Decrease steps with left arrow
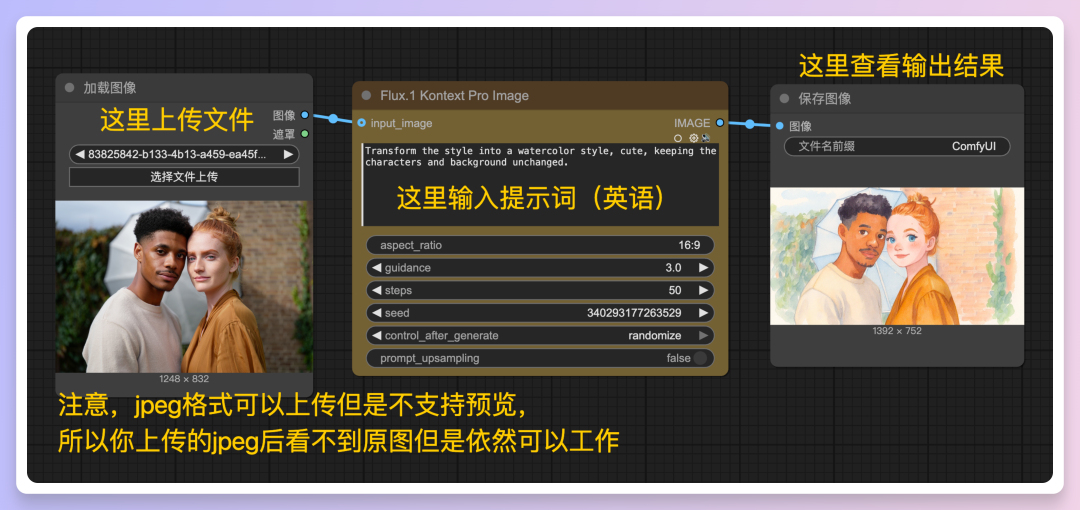Image resolution: width=1080 pixels, height=510 pixels. 377,290
